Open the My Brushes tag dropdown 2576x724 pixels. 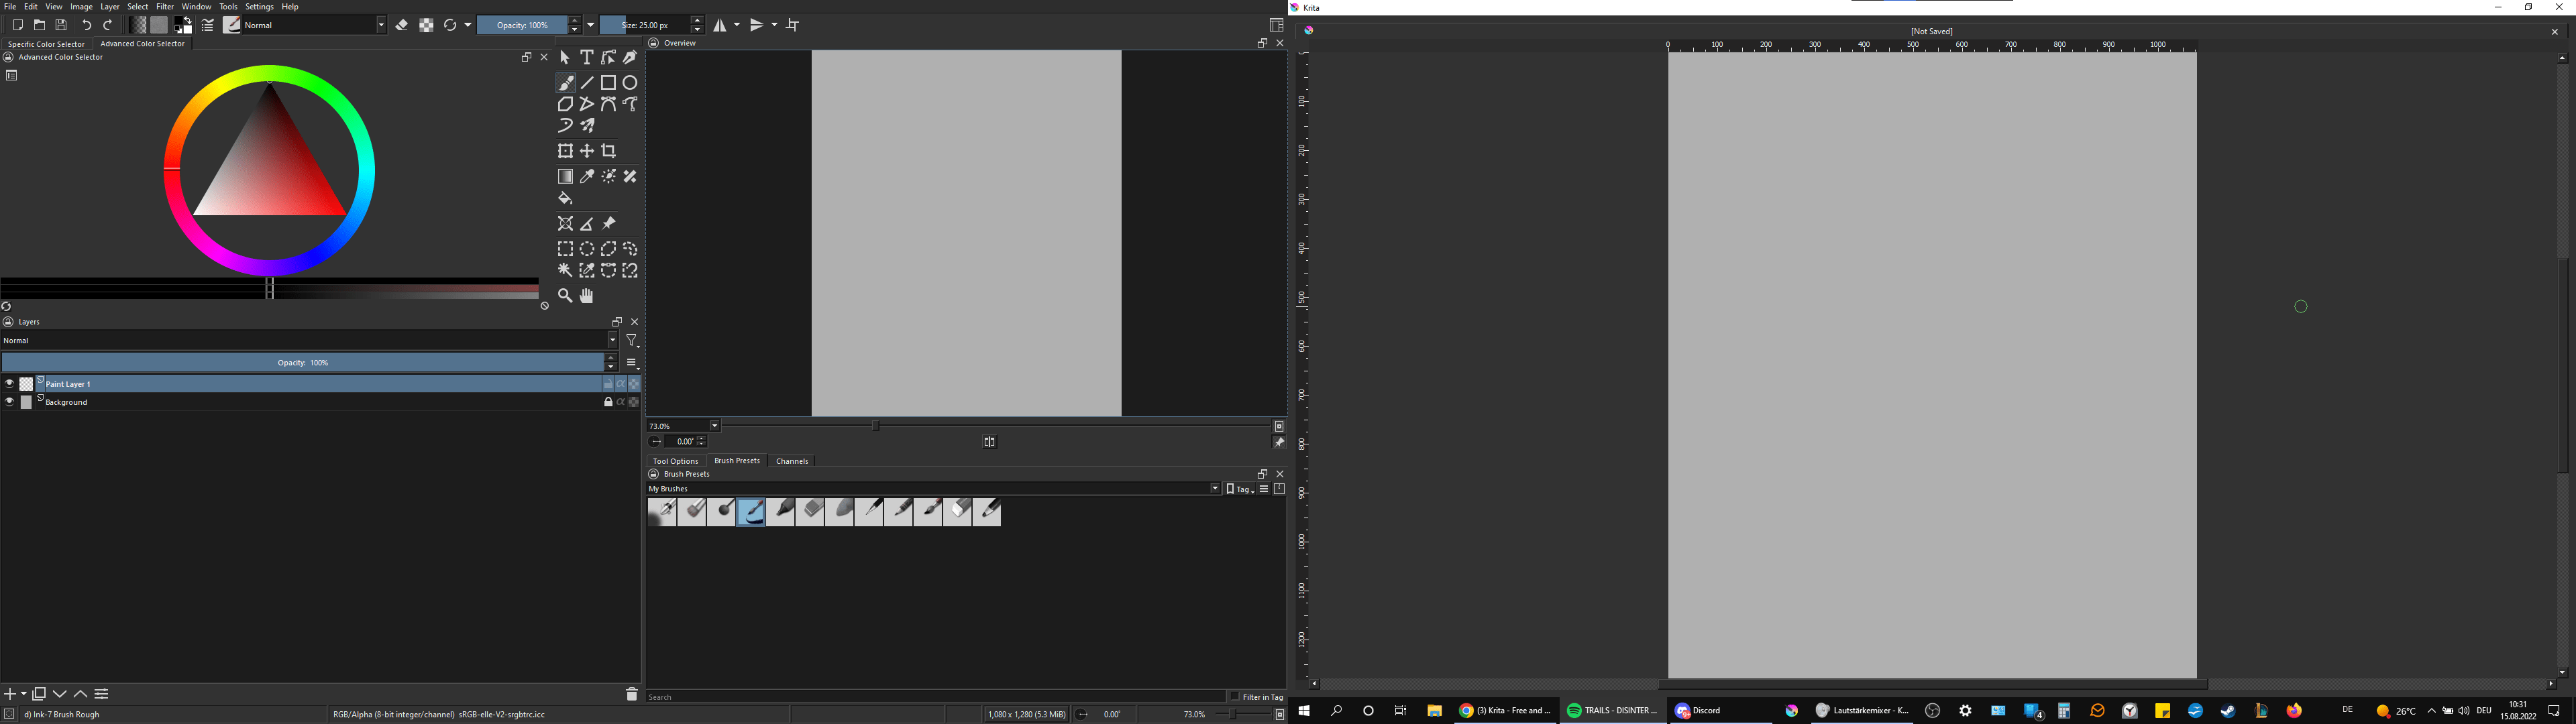point(1215,488)
